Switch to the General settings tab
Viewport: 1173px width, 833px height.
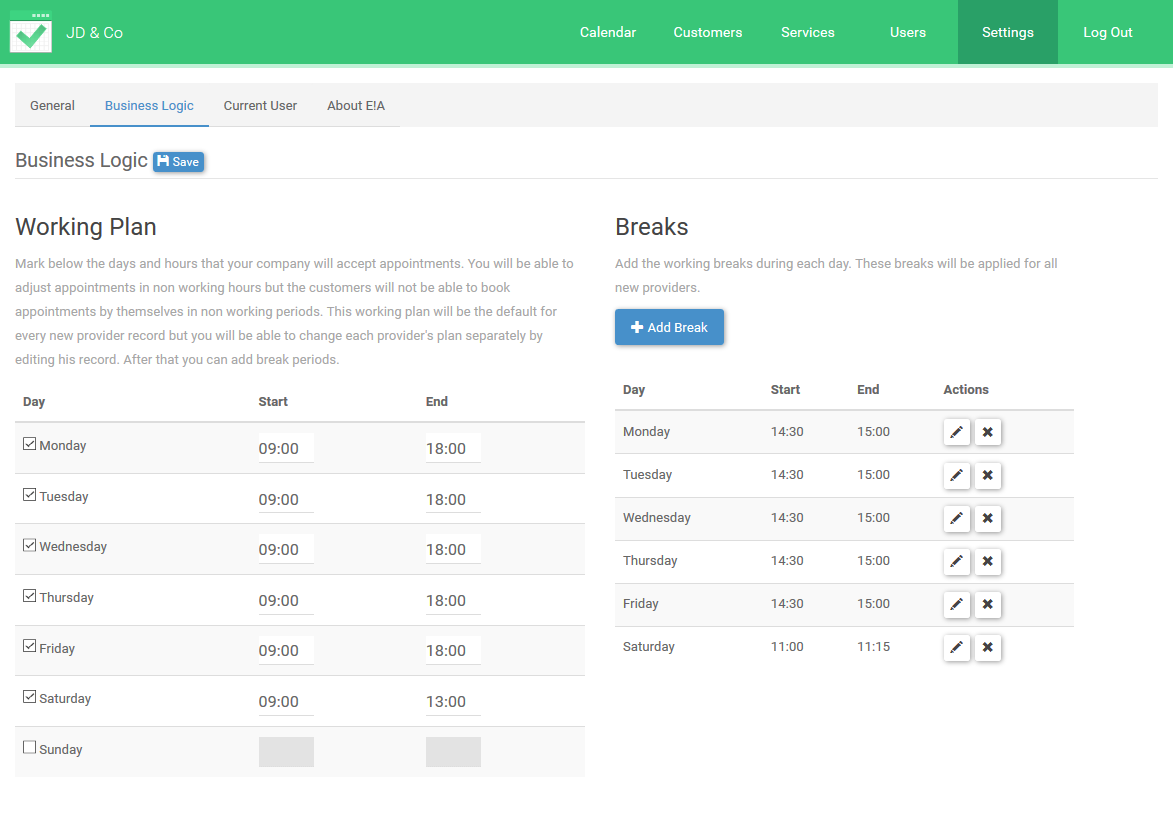point(52,105)
